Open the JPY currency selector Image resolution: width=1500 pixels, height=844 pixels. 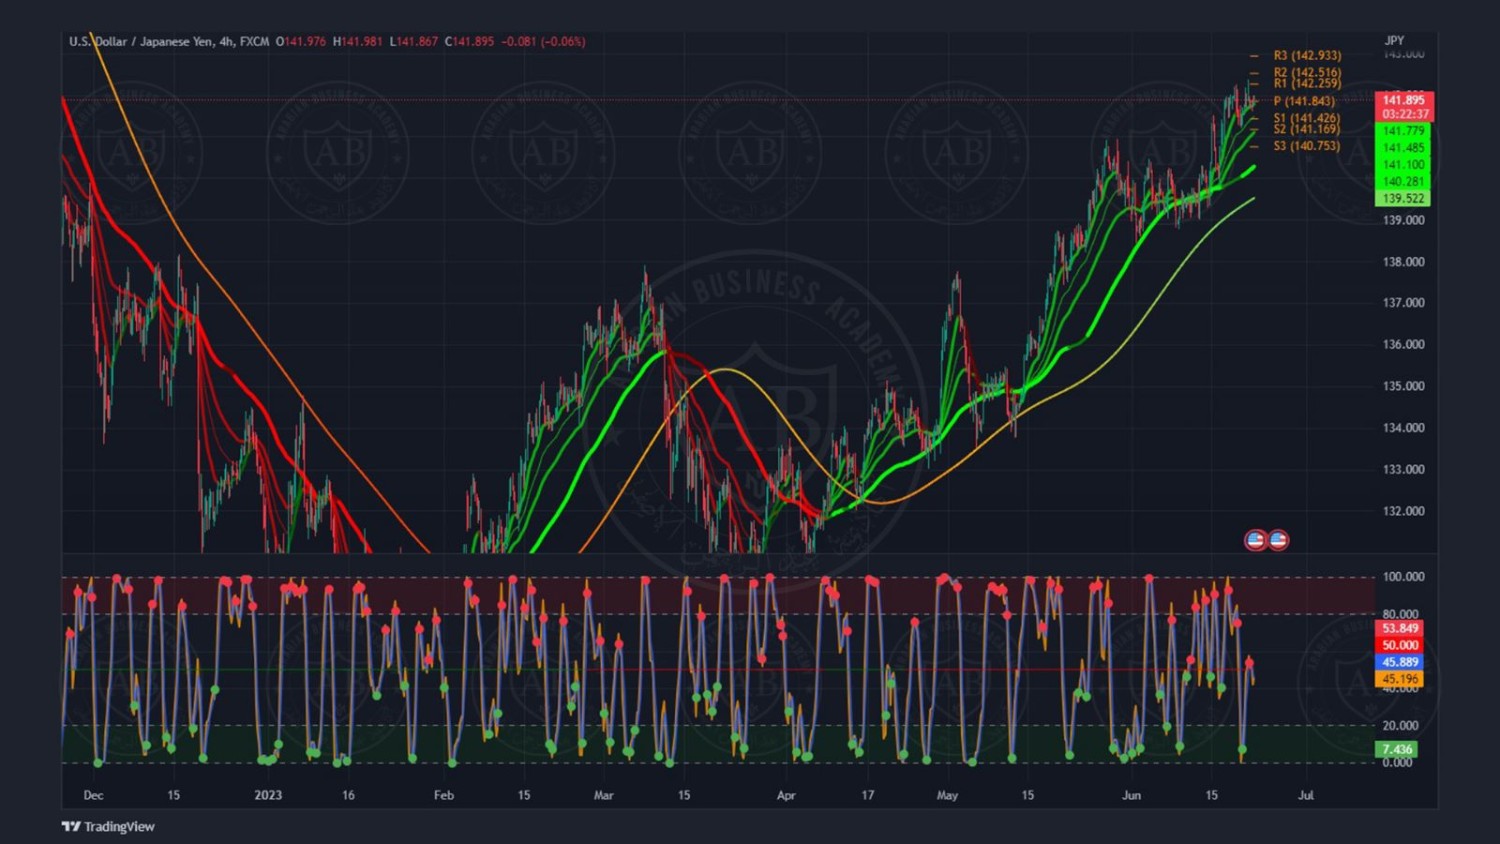1394,41
